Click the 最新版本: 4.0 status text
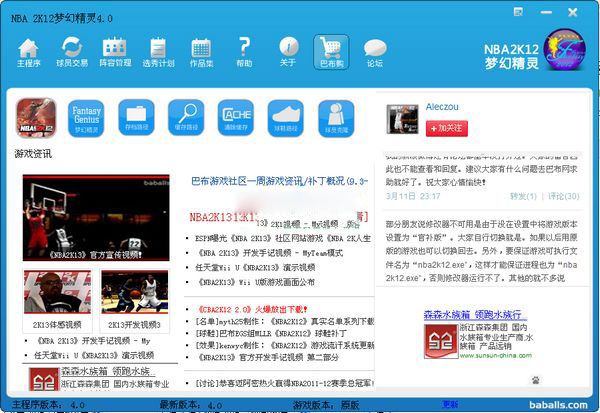Viewport: 600px width, 413px height. tap(191, 405)
